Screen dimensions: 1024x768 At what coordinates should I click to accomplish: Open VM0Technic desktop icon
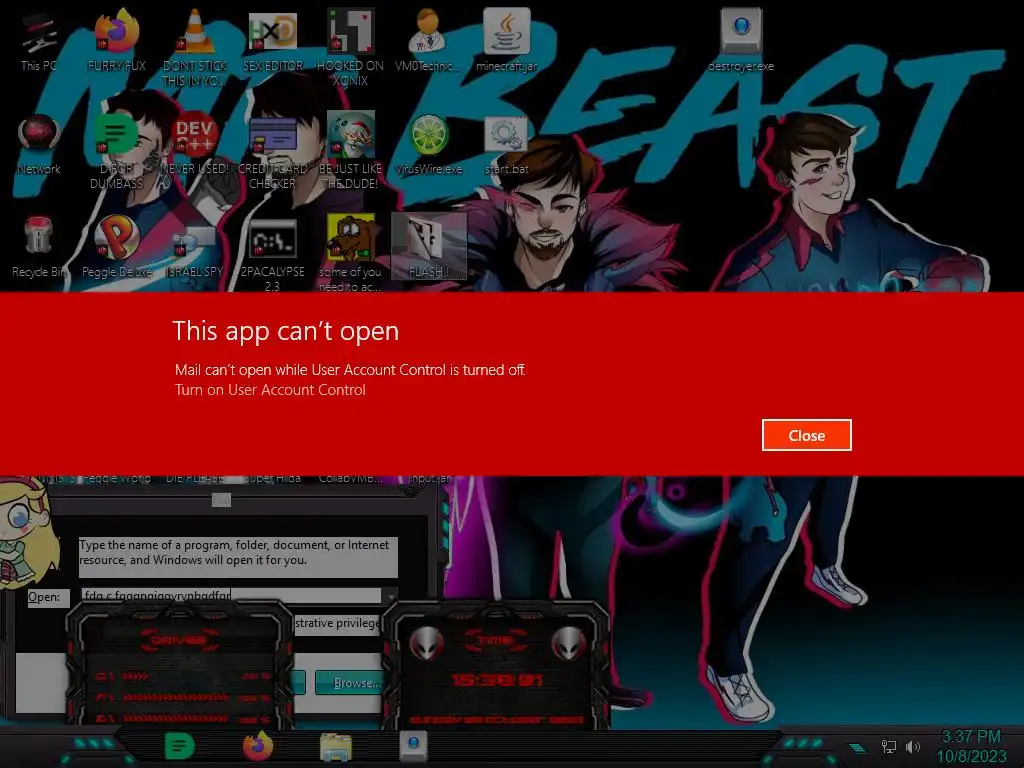(428, 40)
